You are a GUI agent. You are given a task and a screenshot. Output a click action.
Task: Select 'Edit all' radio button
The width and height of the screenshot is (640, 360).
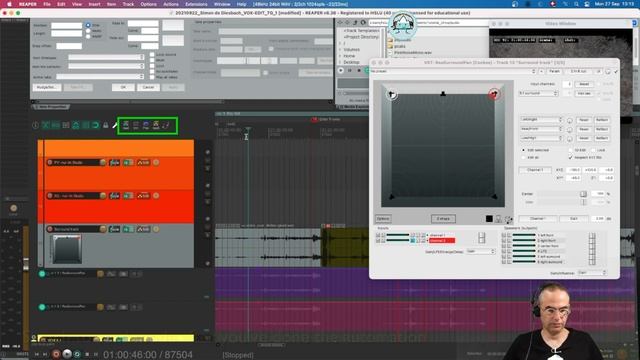[x=524, y=157]
